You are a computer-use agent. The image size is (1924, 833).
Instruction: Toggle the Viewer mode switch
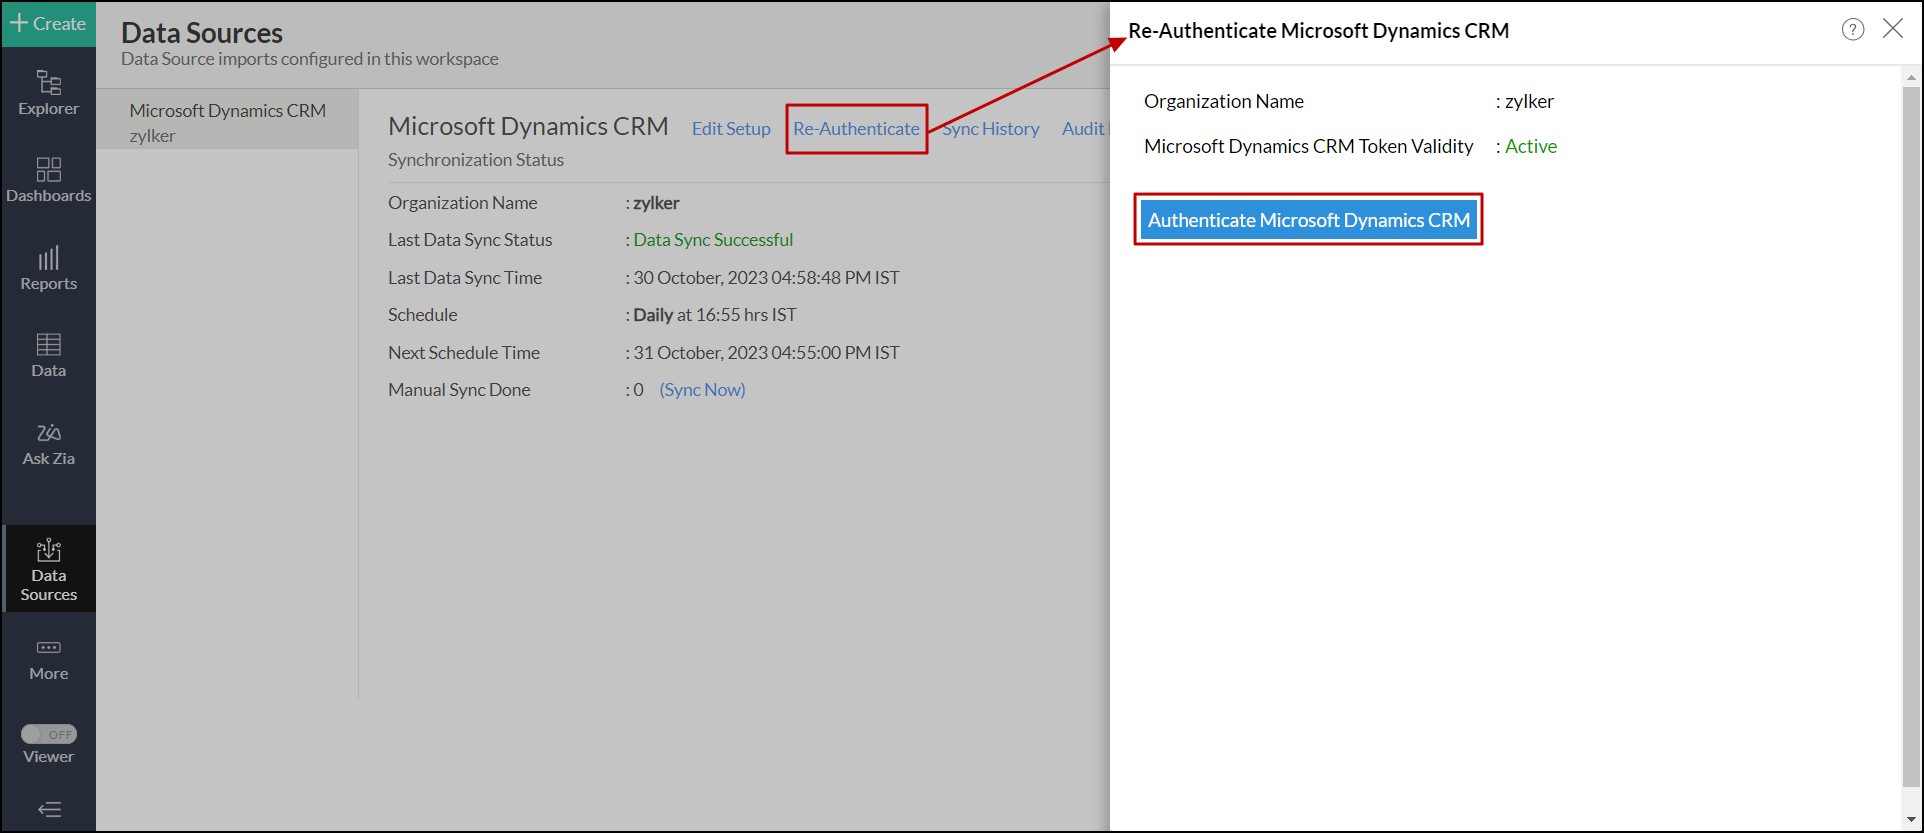pyautogui.click(x=49, y=734)
